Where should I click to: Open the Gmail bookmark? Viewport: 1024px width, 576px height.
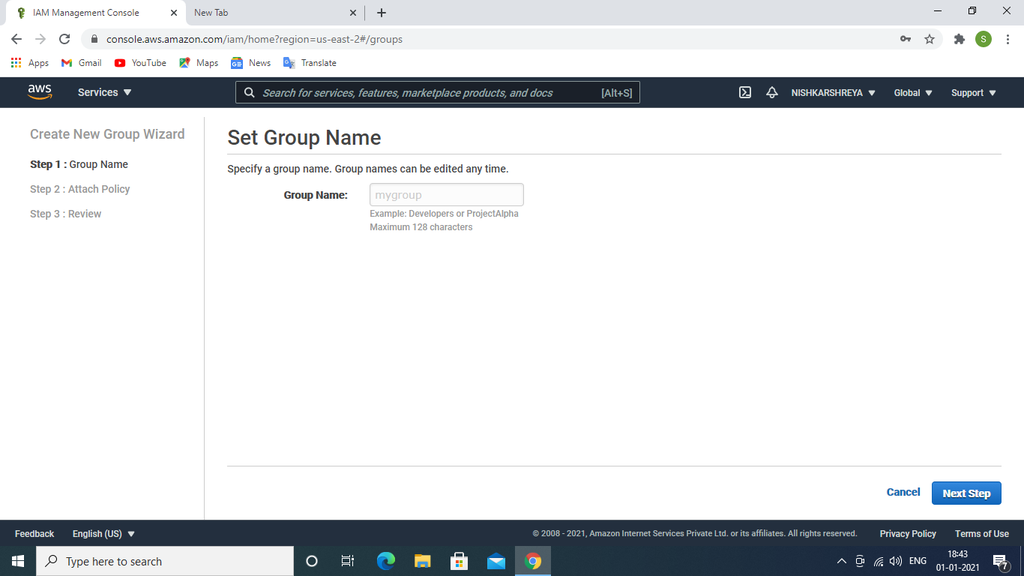tap(80, 62)
